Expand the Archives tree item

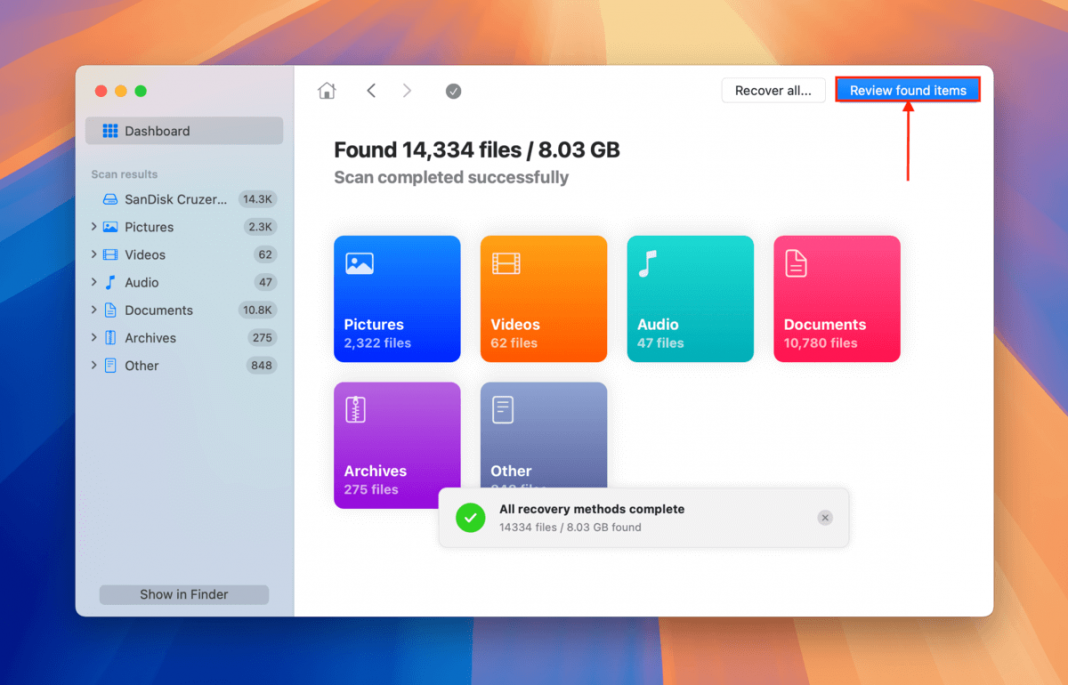pos(94,338)
